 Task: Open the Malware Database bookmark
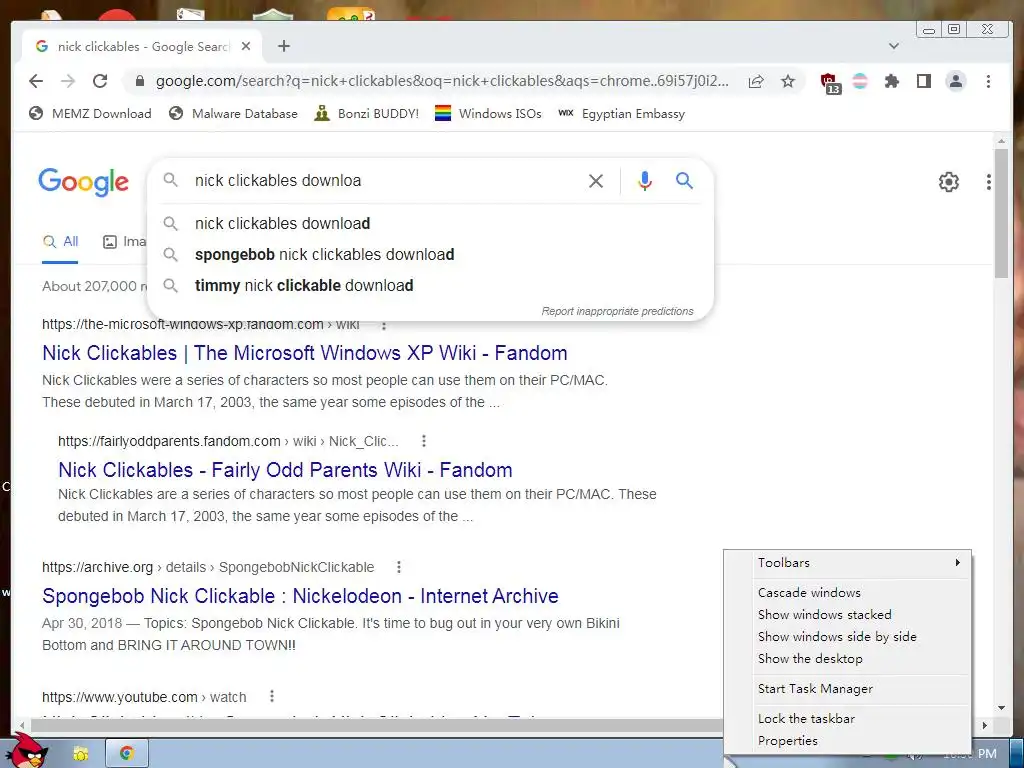click(x=233, y=114)
